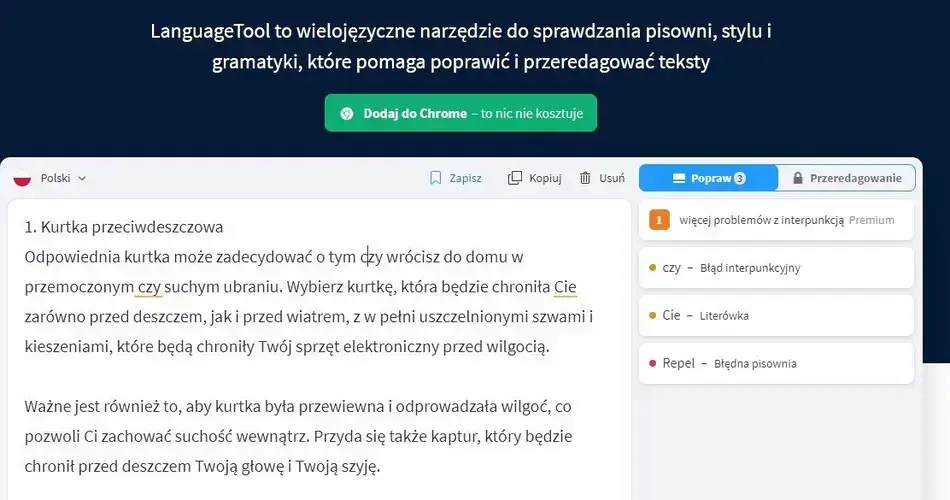Screen dimensions: 950x500
Task: Open the premium punctuation problems card
Action: click(775, 220)
